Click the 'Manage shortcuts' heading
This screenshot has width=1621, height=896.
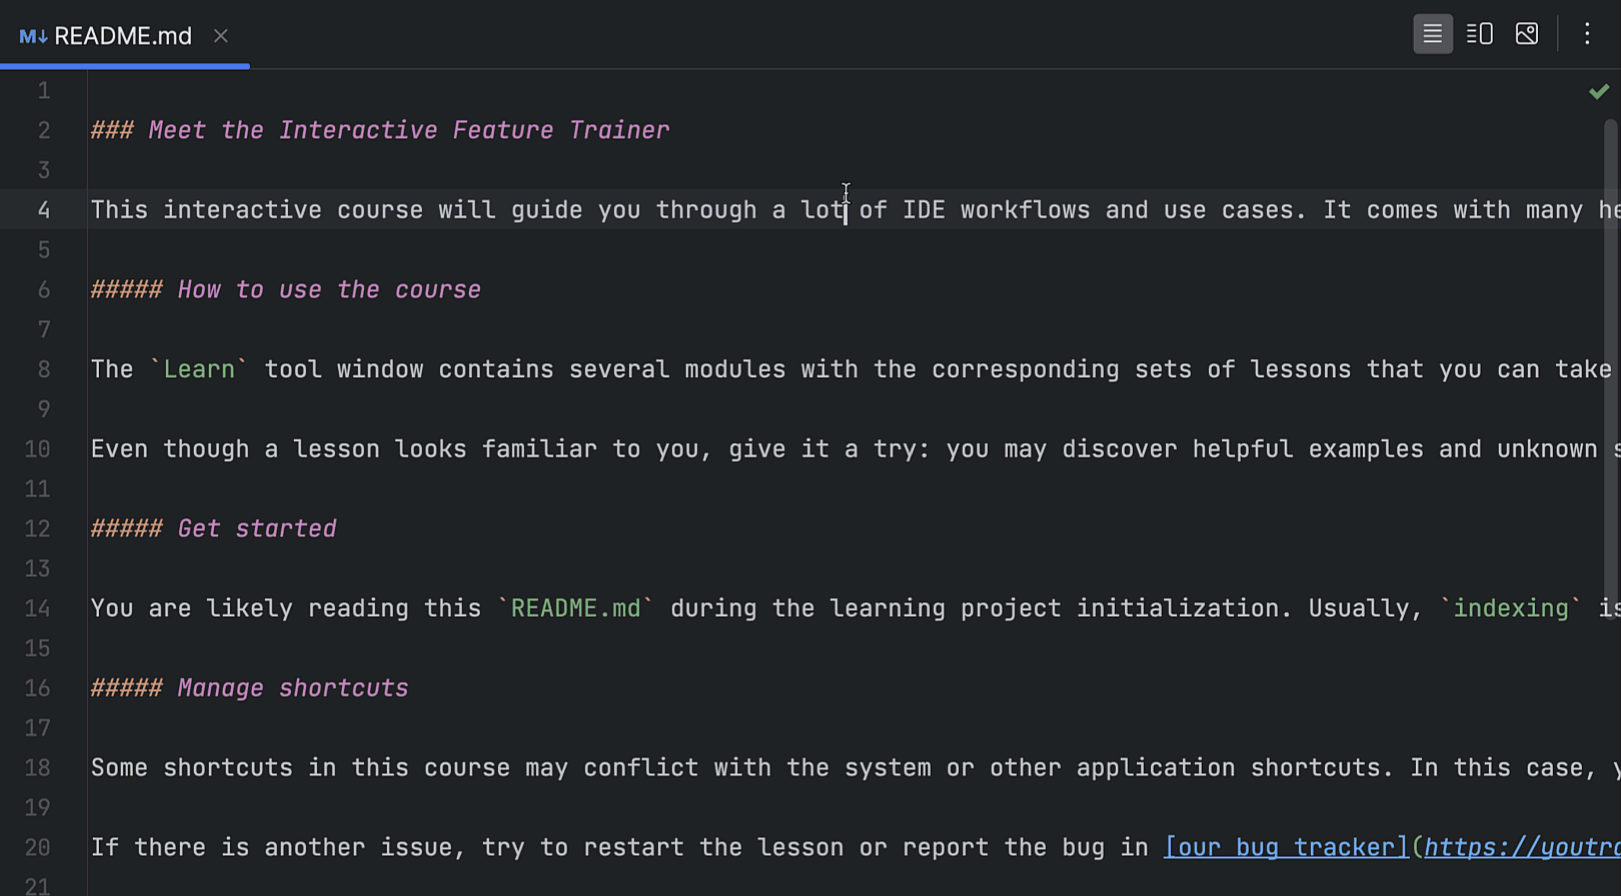point(292,687)
